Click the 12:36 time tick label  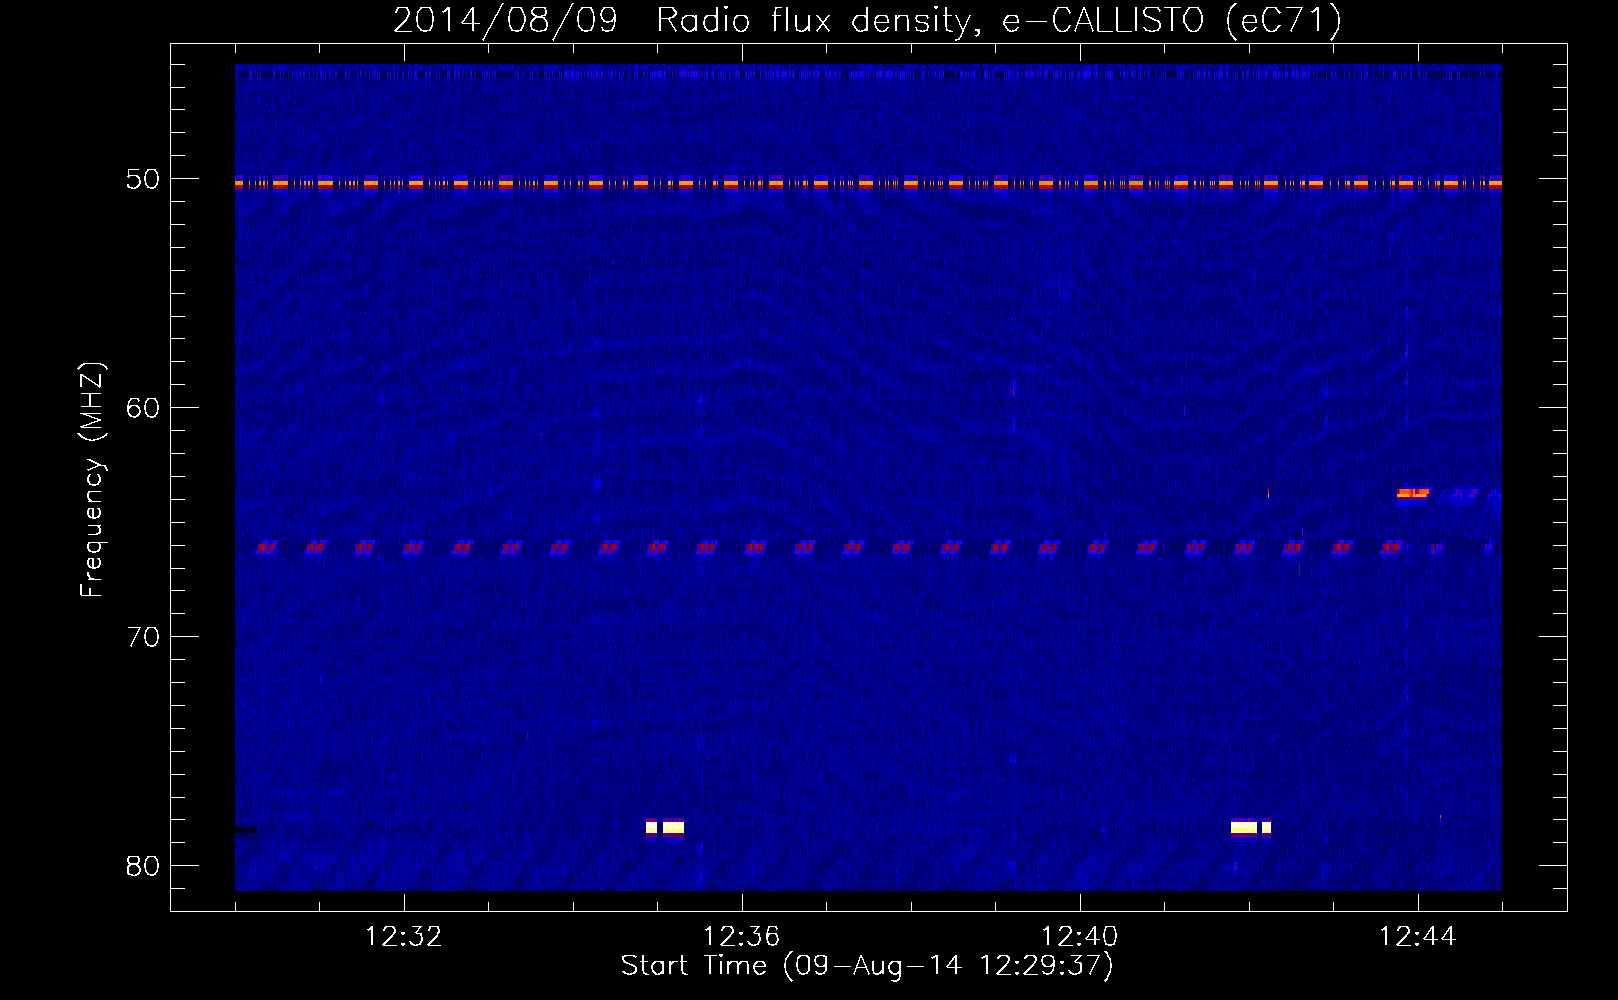click(742, 937)
